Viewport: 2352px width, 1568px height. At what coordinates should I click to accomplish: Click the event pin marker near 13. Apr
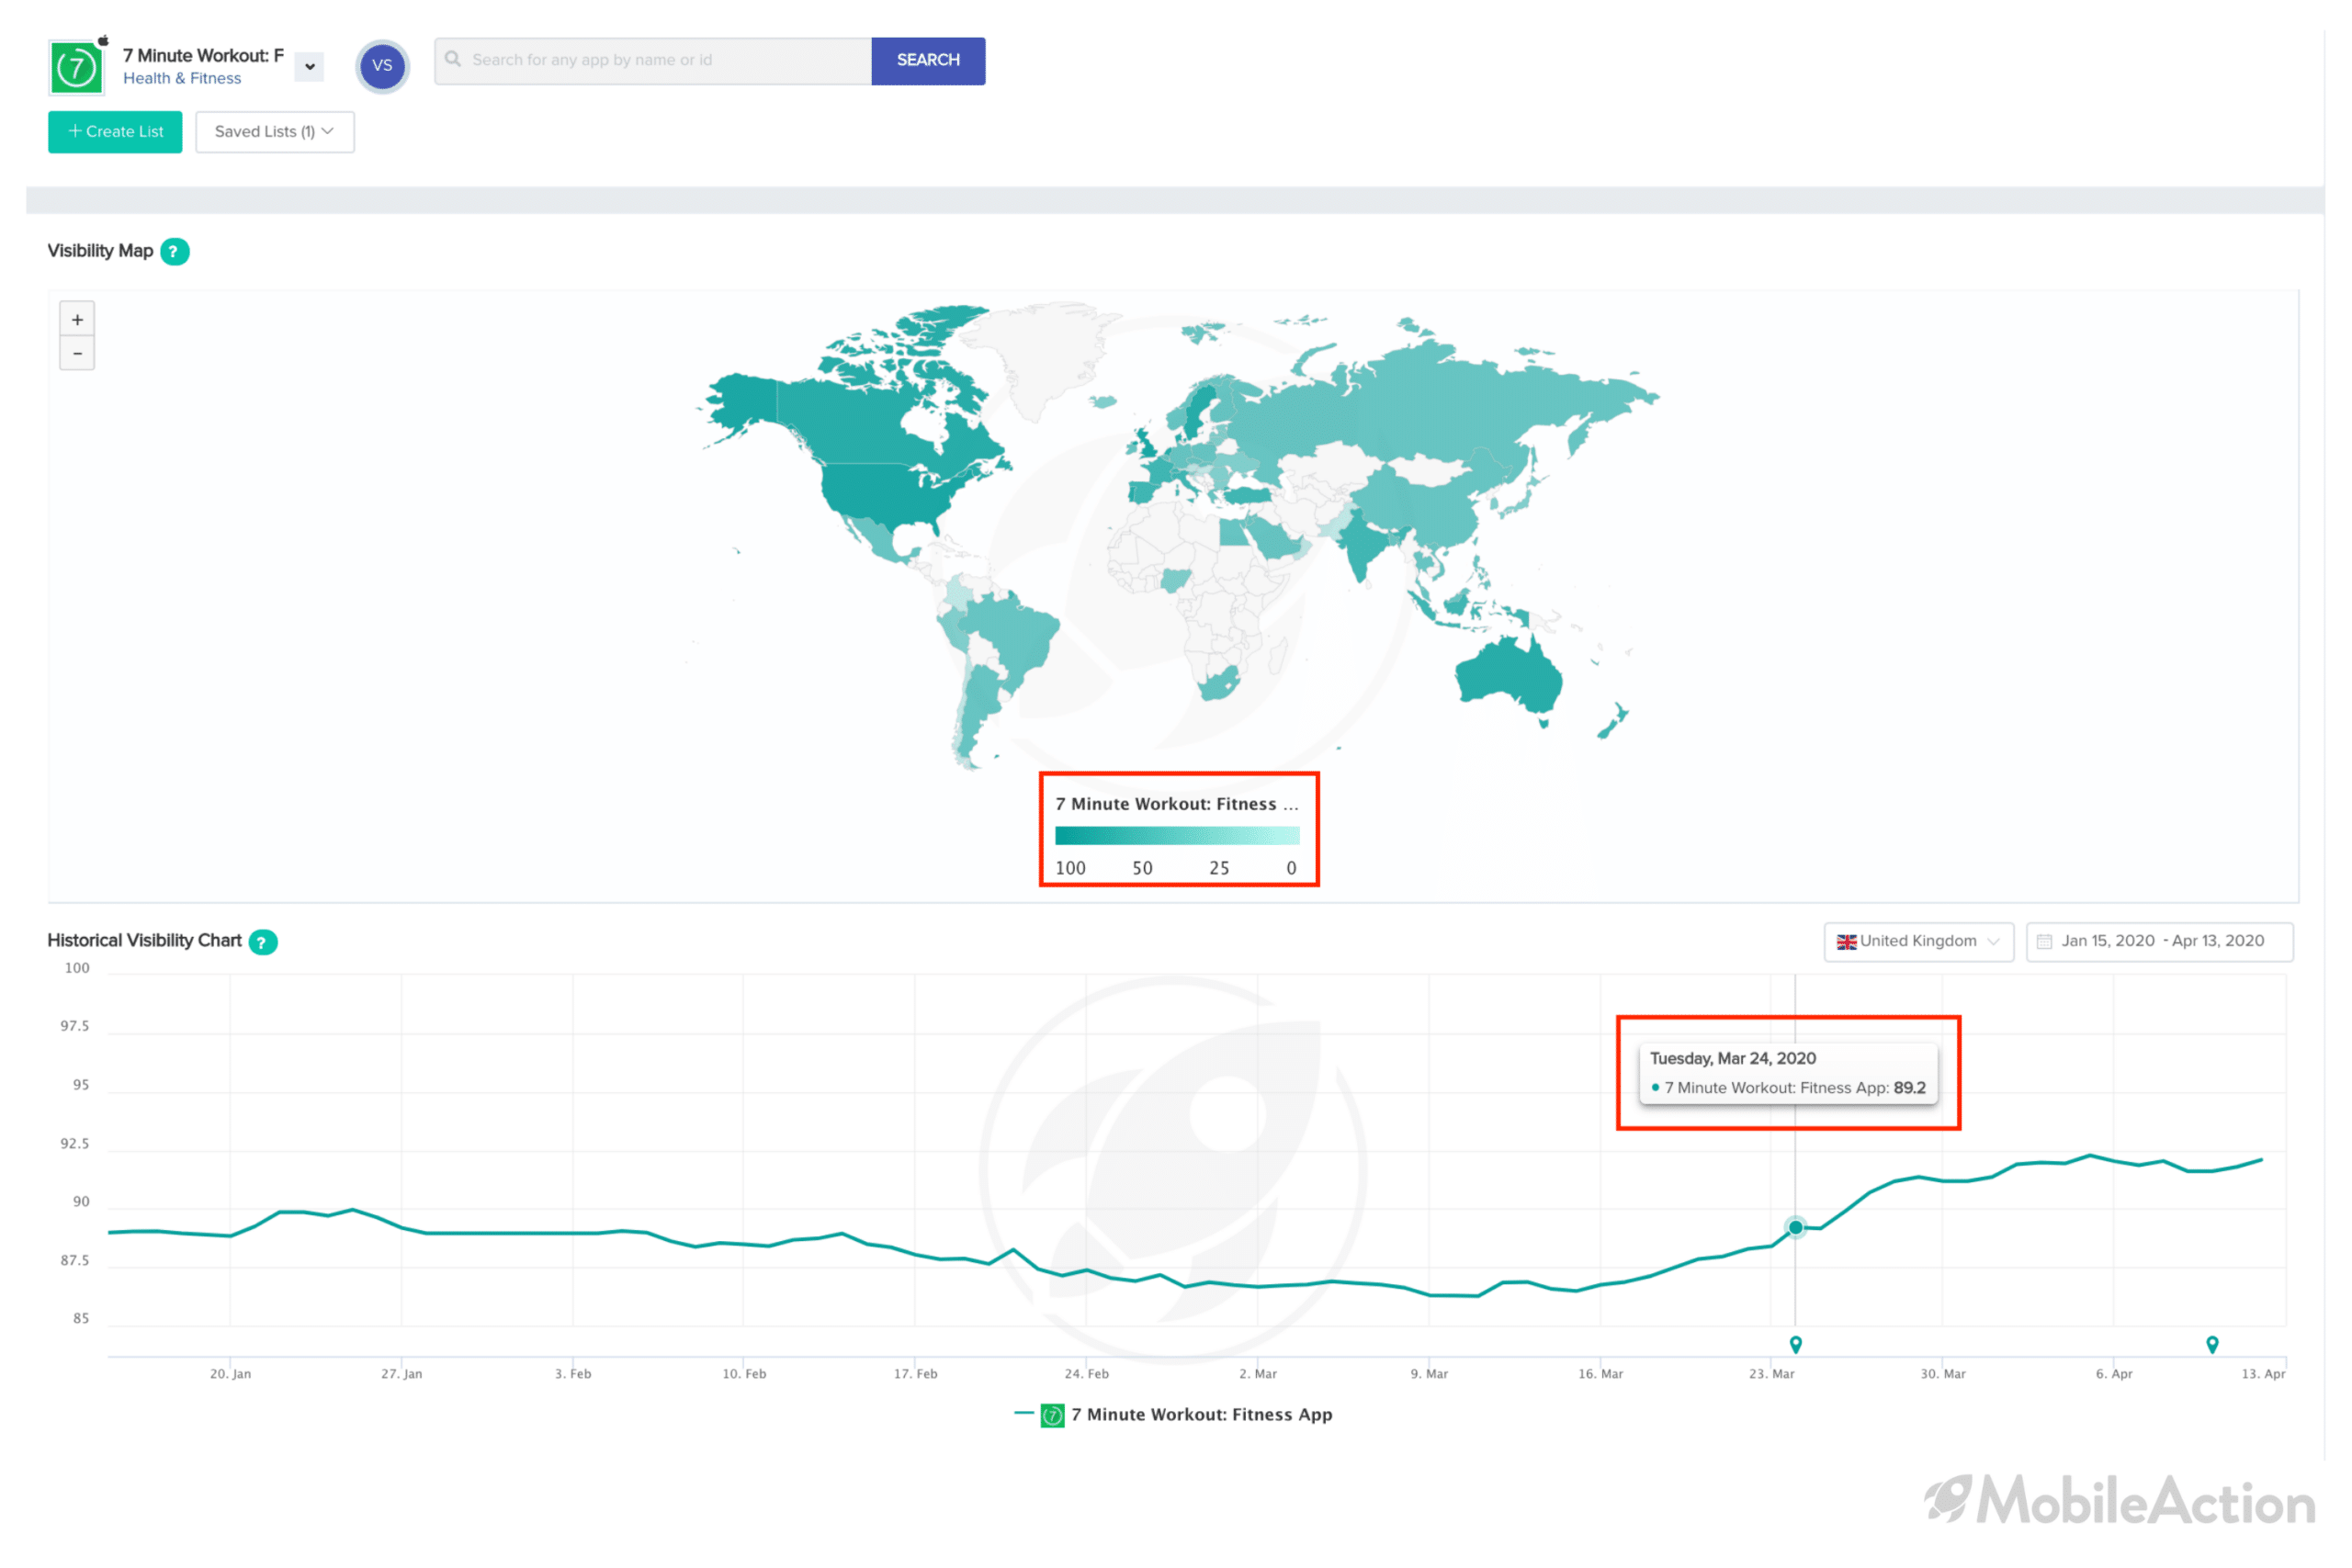(x=2212, y=1344)
